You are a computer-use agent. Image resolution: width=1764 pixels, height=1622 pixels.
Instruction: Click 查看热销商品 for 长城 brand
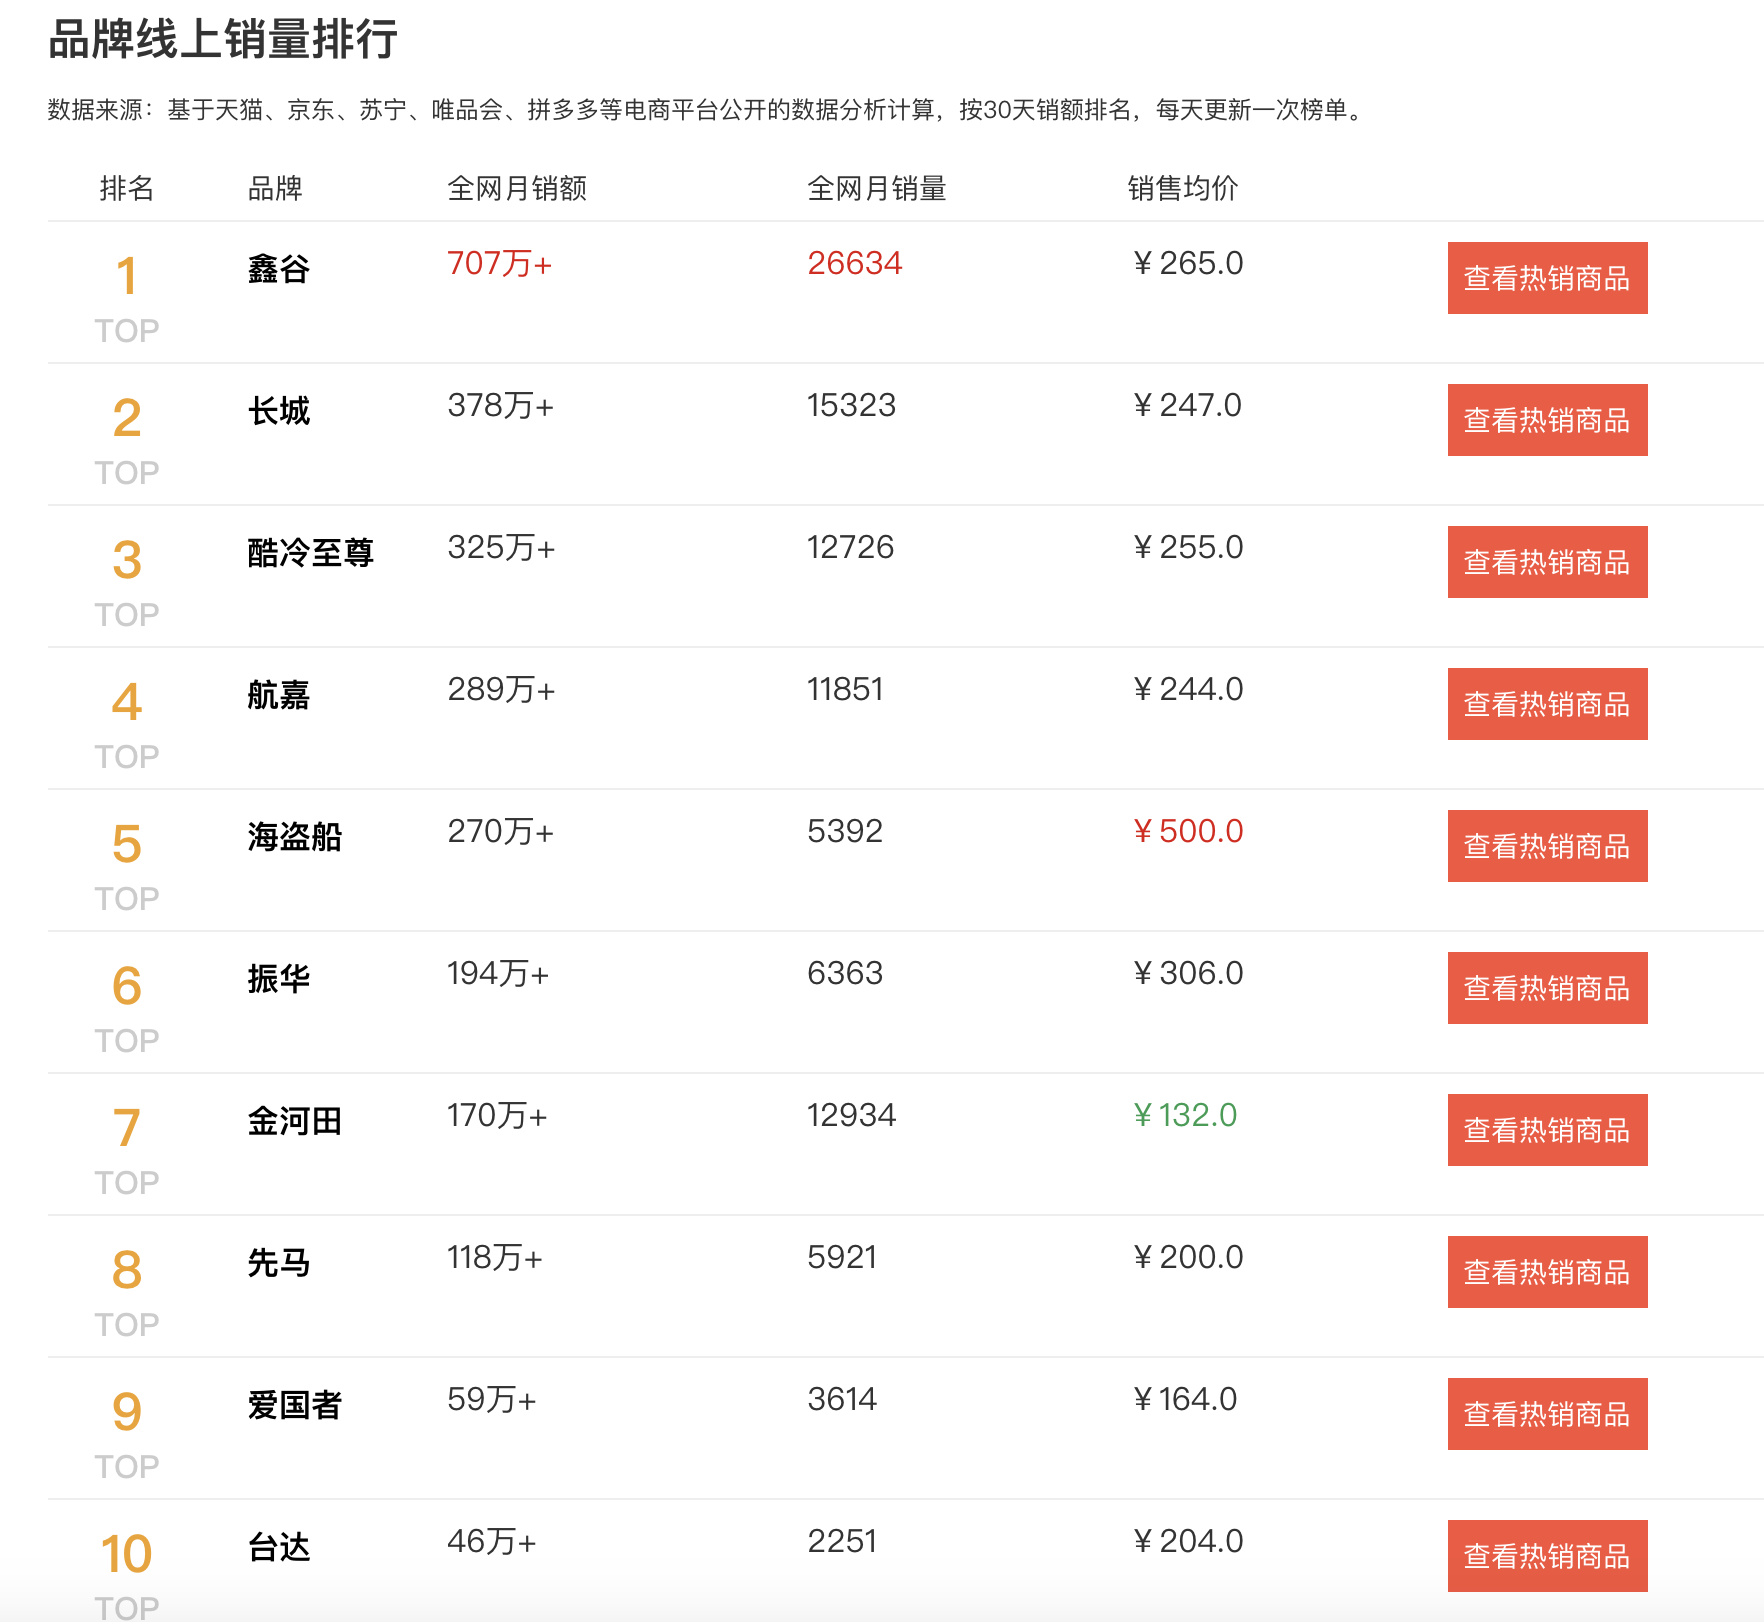tap(1546, 420)
